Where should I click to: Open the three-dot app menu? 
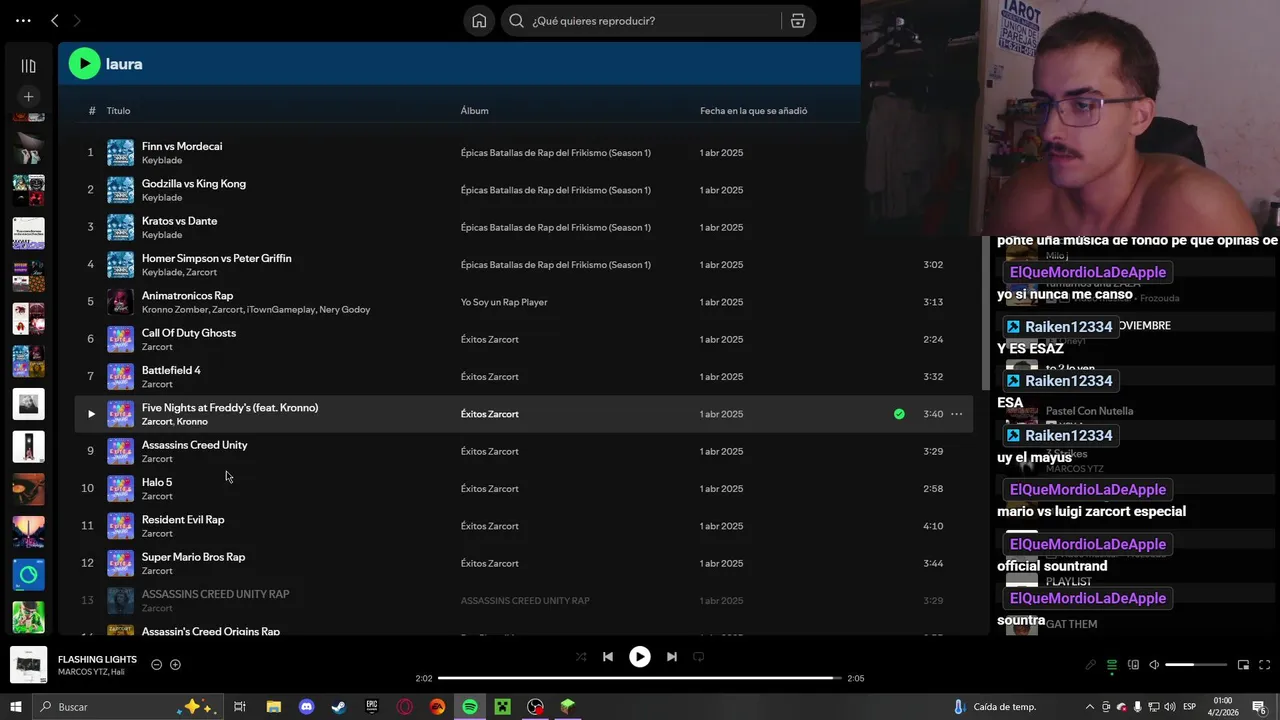point(23,20)
